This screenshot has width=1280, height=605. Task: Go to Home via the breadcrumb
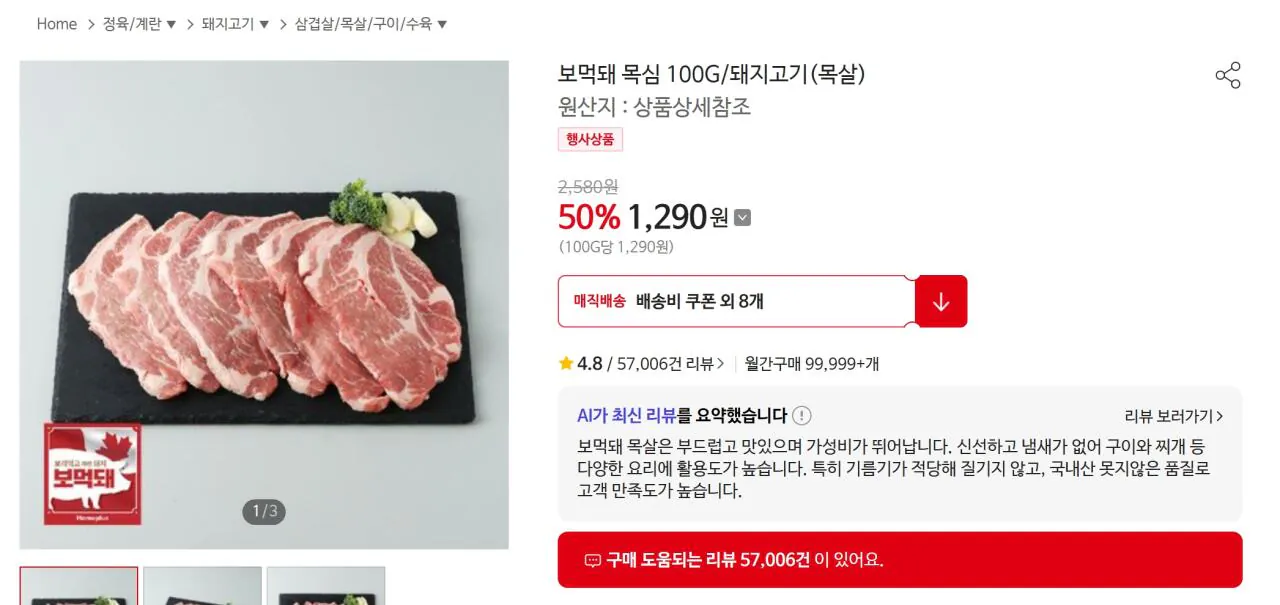(x=56, y=24)
